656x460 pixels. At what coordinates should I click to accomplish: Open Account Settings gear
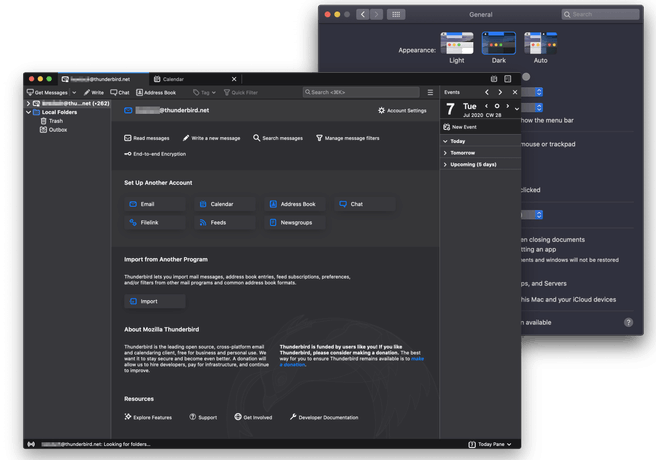click(402, 110)
